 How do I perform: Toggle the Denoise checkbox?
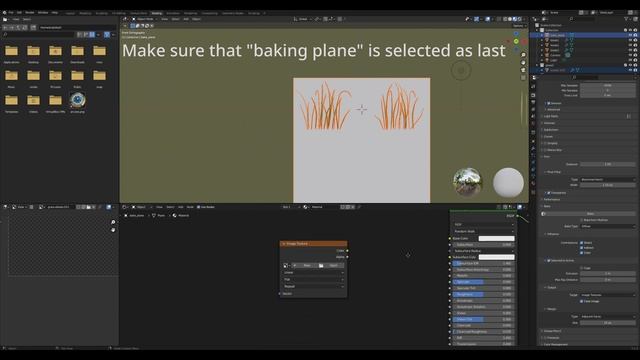(549, 103)
